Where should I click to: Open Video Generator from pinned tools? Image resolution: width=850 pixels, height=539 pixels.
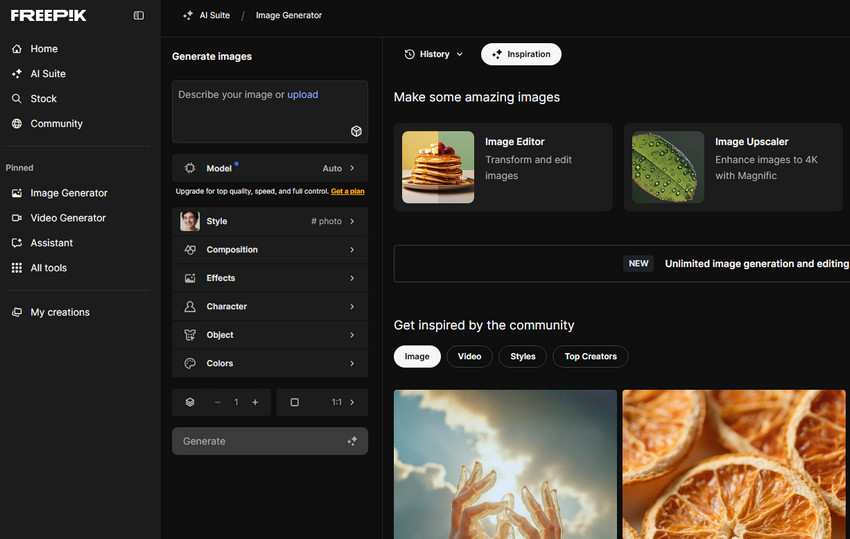pos(68,218)
